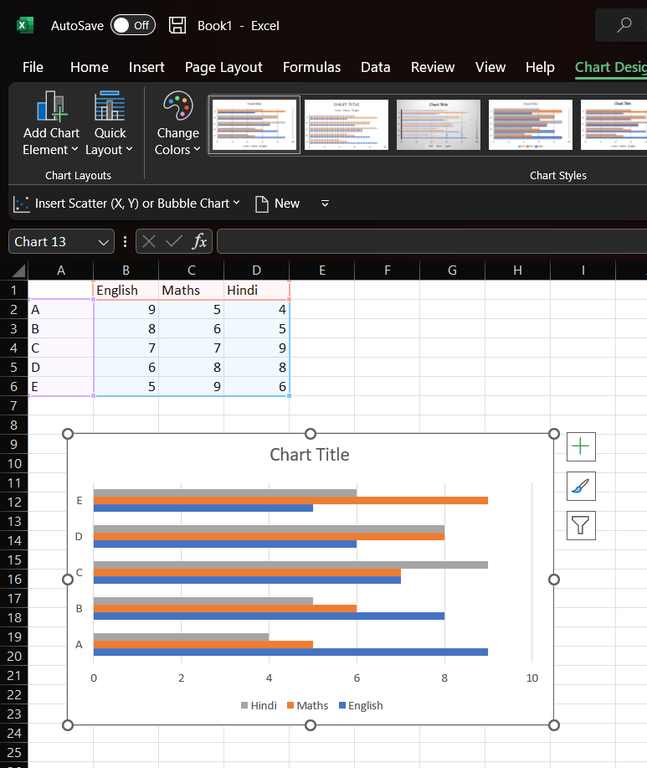Select column H header
Screen dimensions: 647x768
click(x=518, y=270)
